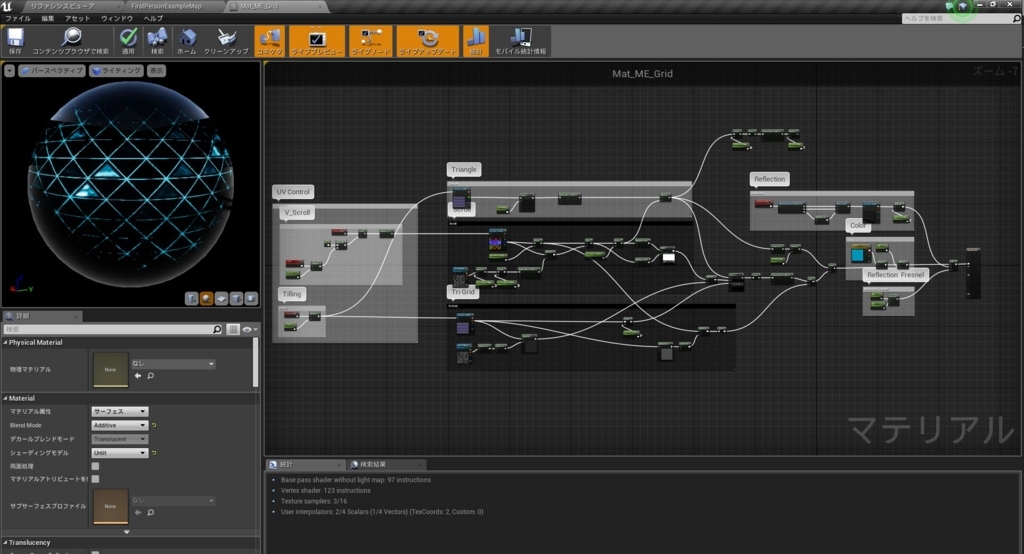Select the cyan color node in Color group
The height and width of the screenshot is (554, 1024).
click(860, 254)
